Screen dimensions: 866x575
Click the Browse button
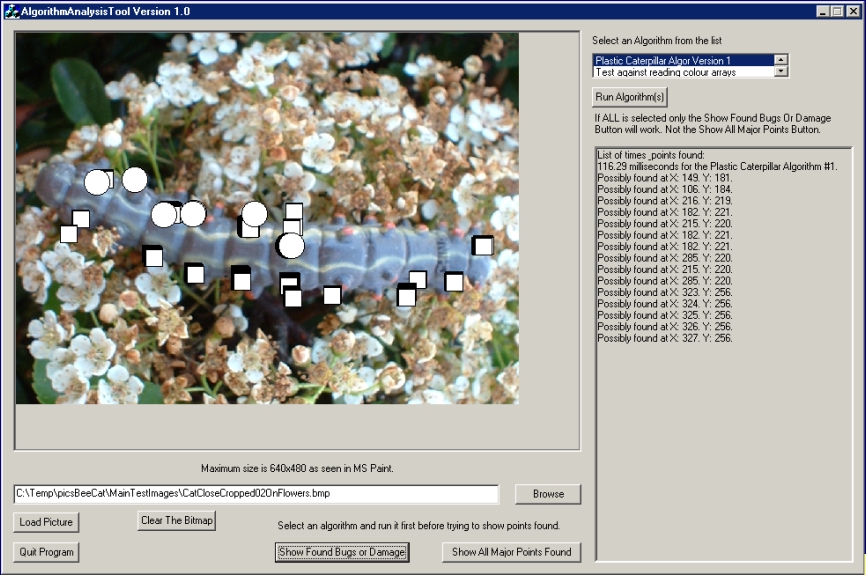click(x=548, y=494)
